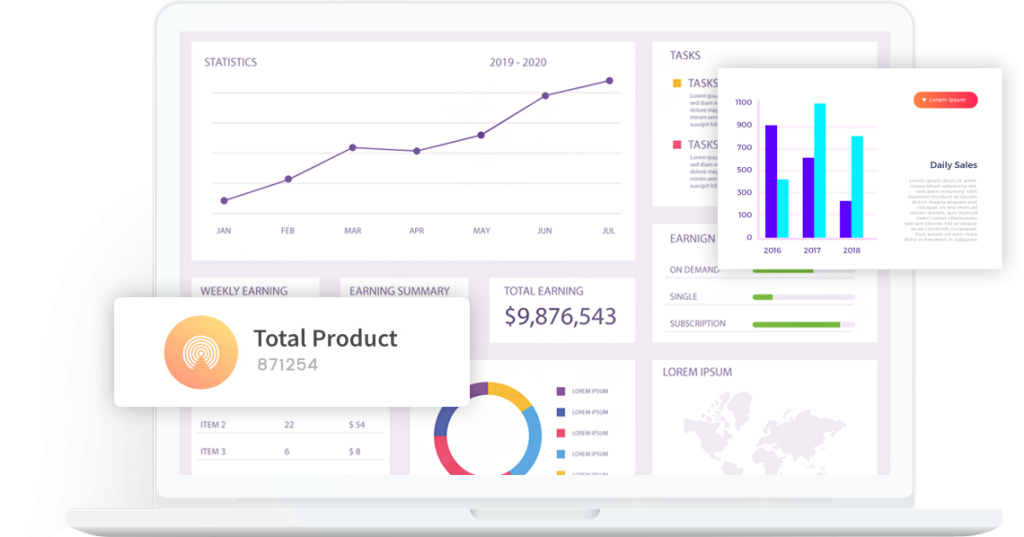Image resolution: width=1024 pixels, height=537 pixels.
Task: Click the pink square icon beside second TASKS
Action: (x=677, y=145)
